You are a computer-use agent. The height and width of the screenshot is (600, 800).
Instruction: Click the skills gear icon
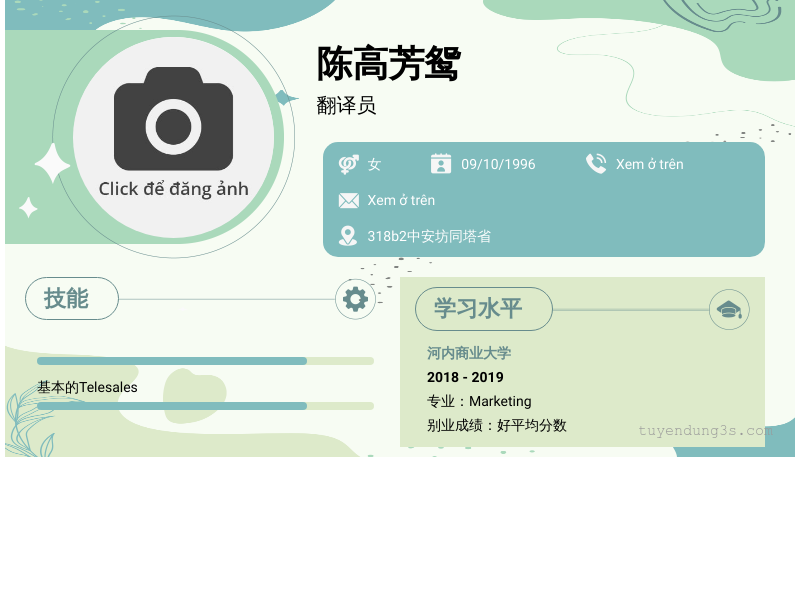click(x=355, y=299)
